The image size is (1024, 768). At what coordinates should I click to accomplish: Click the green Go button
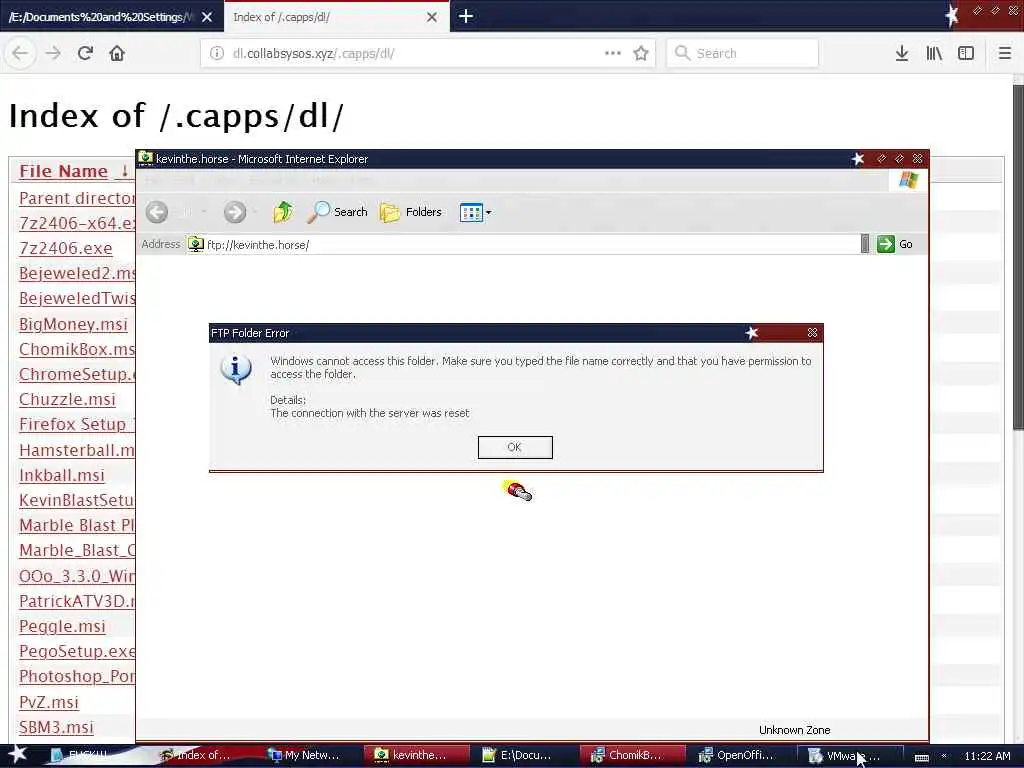[x=895, y=244]
